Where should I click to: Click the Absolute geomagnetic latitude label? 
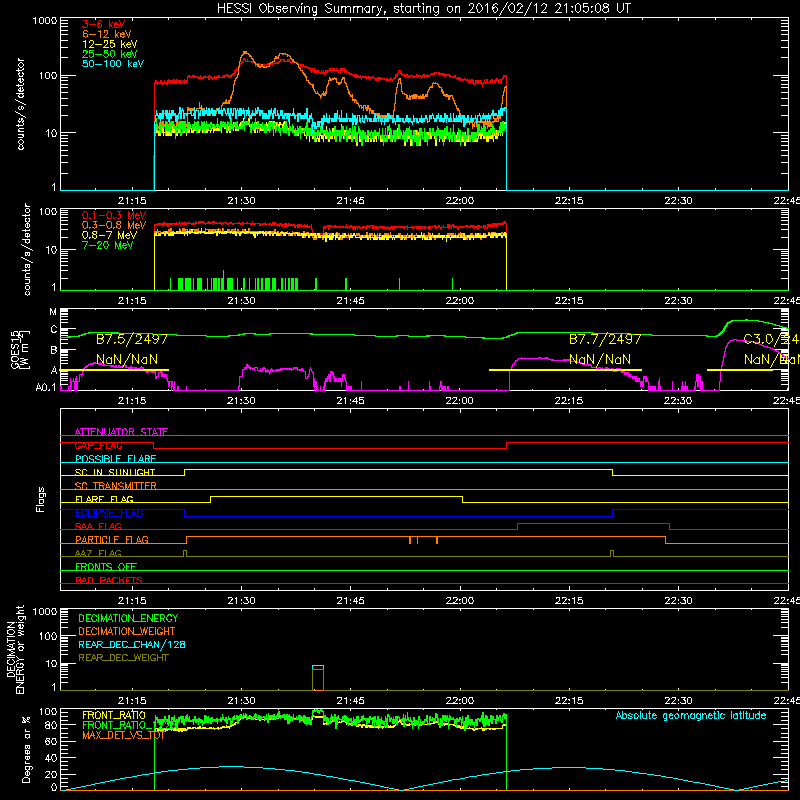coord(691,716)
